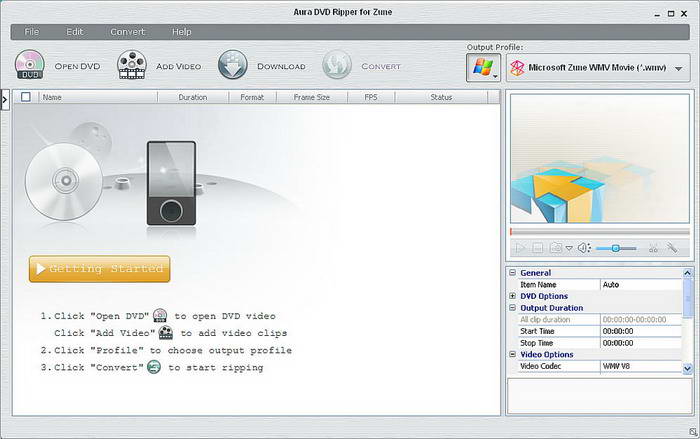Click the Add Video icon in instructions
This screenshot has width=700, height=439.
pyautogui.click(x=166, y=332)
